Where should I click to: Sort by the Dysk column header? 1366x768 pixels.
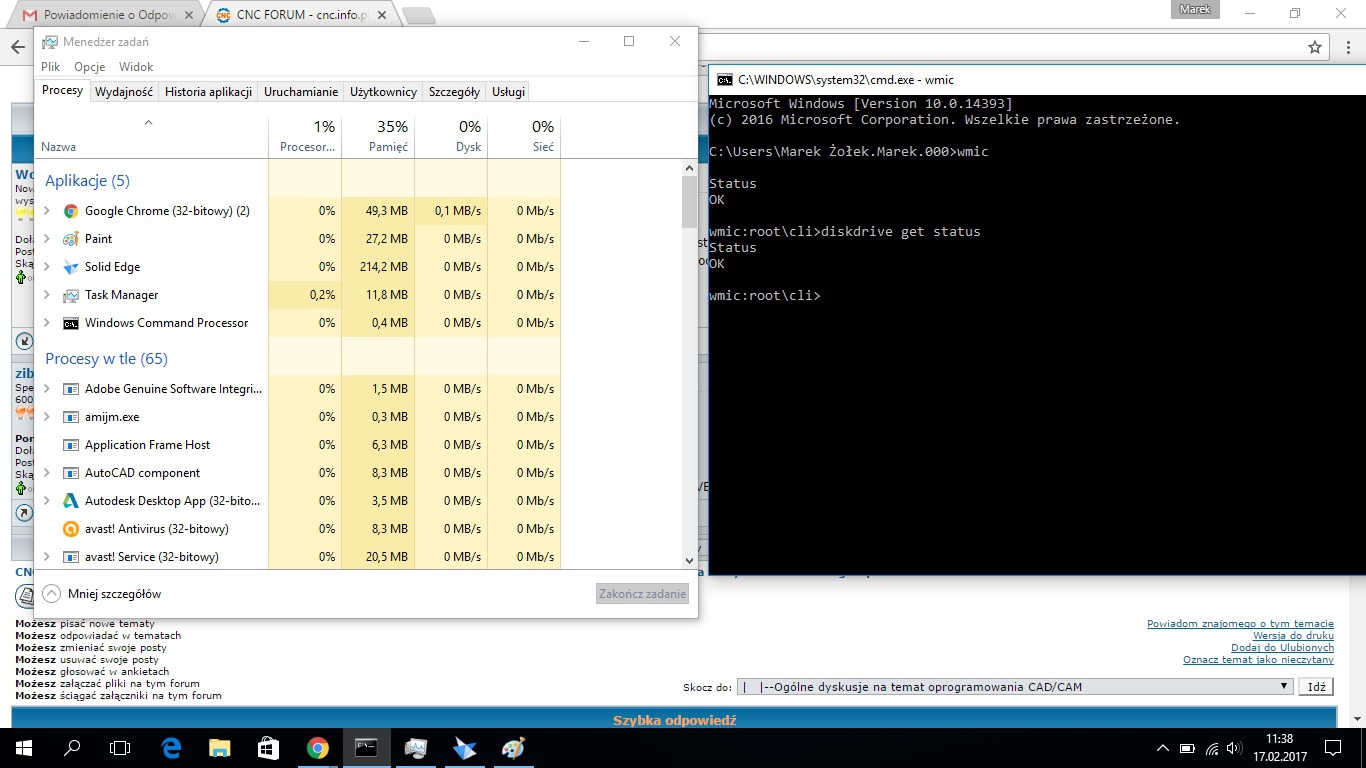[x=451, y=136]
